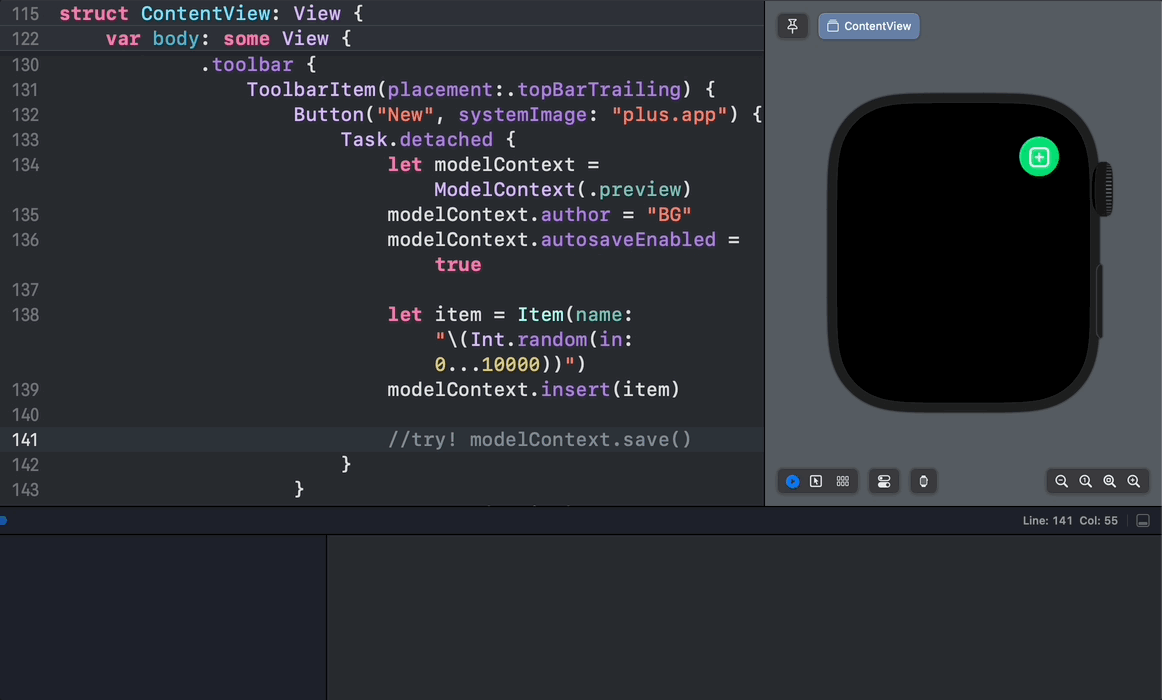Image resolution: width=1162 pixels, height=700 pixels.
Task: Click line number 133 in the gutter
Action: point(25,140)
